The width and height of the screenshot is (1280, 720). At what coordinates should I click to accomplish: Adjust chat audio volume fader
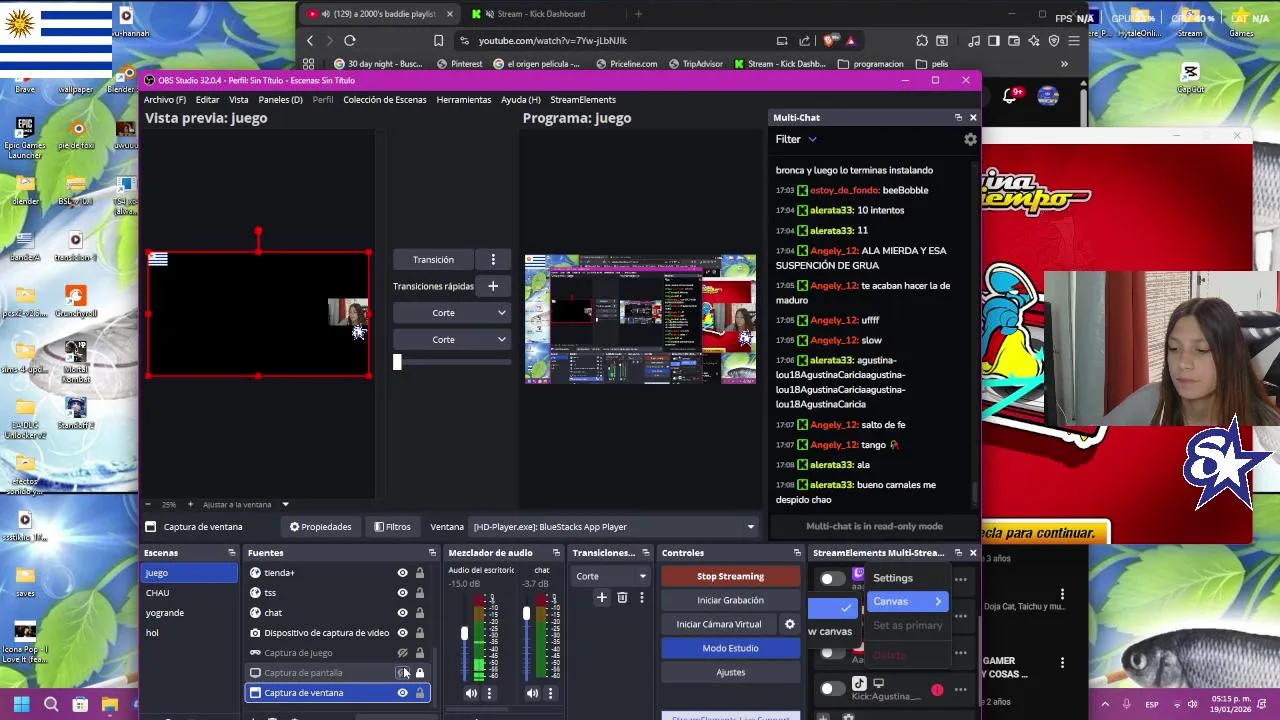[x=526, y=613]
